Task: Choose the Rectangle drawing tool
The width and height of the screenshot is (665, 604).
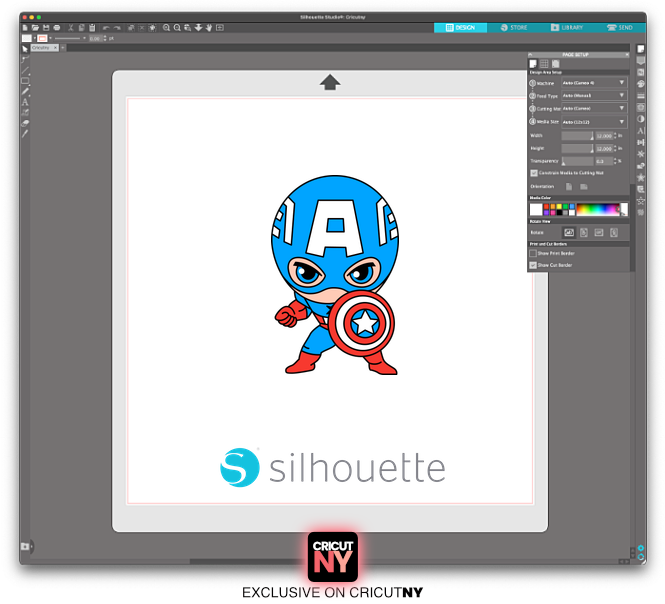Action: 25,81
